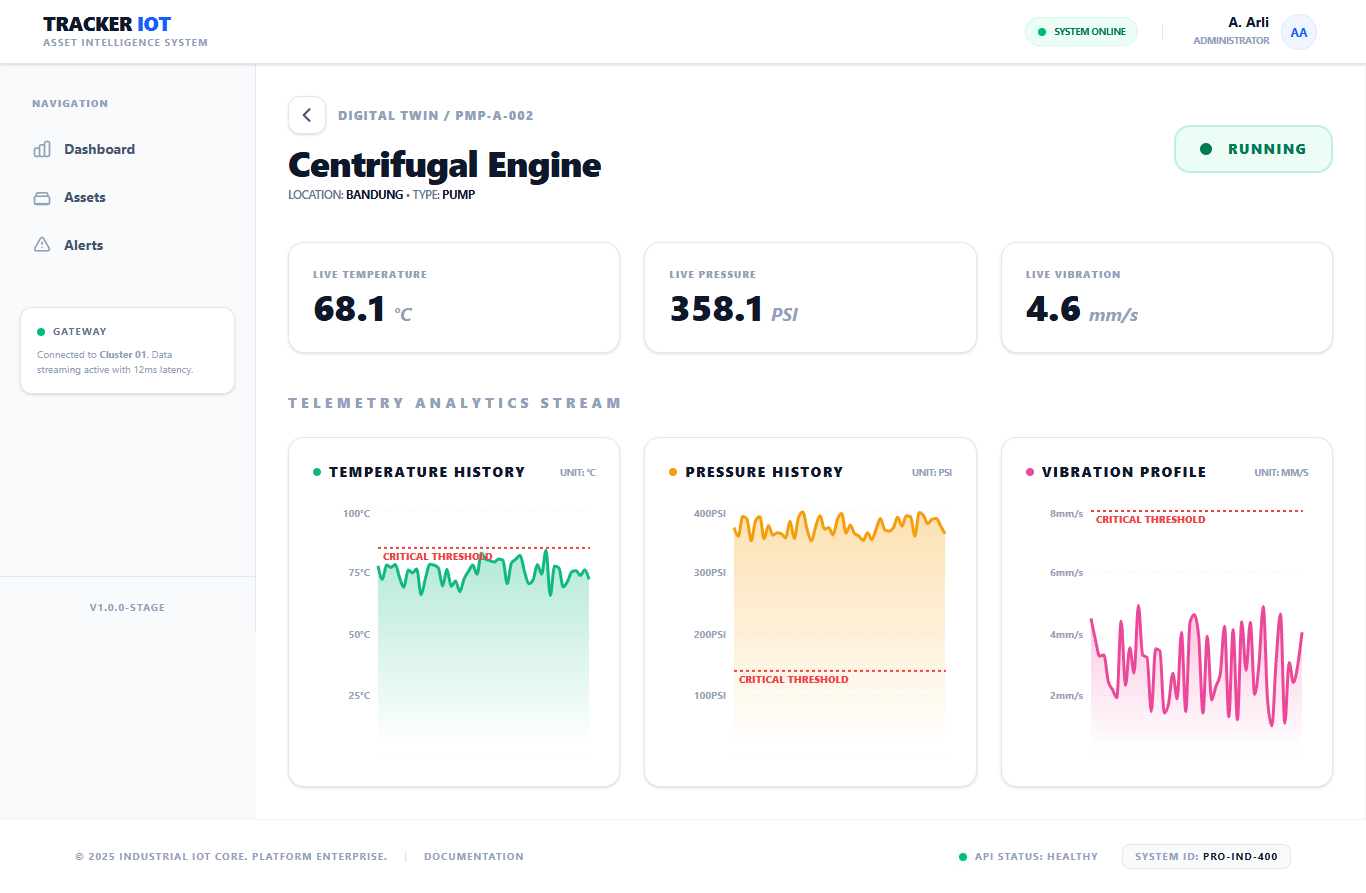Click the green Gateway status dot
1366x893 pixels.
41,332
